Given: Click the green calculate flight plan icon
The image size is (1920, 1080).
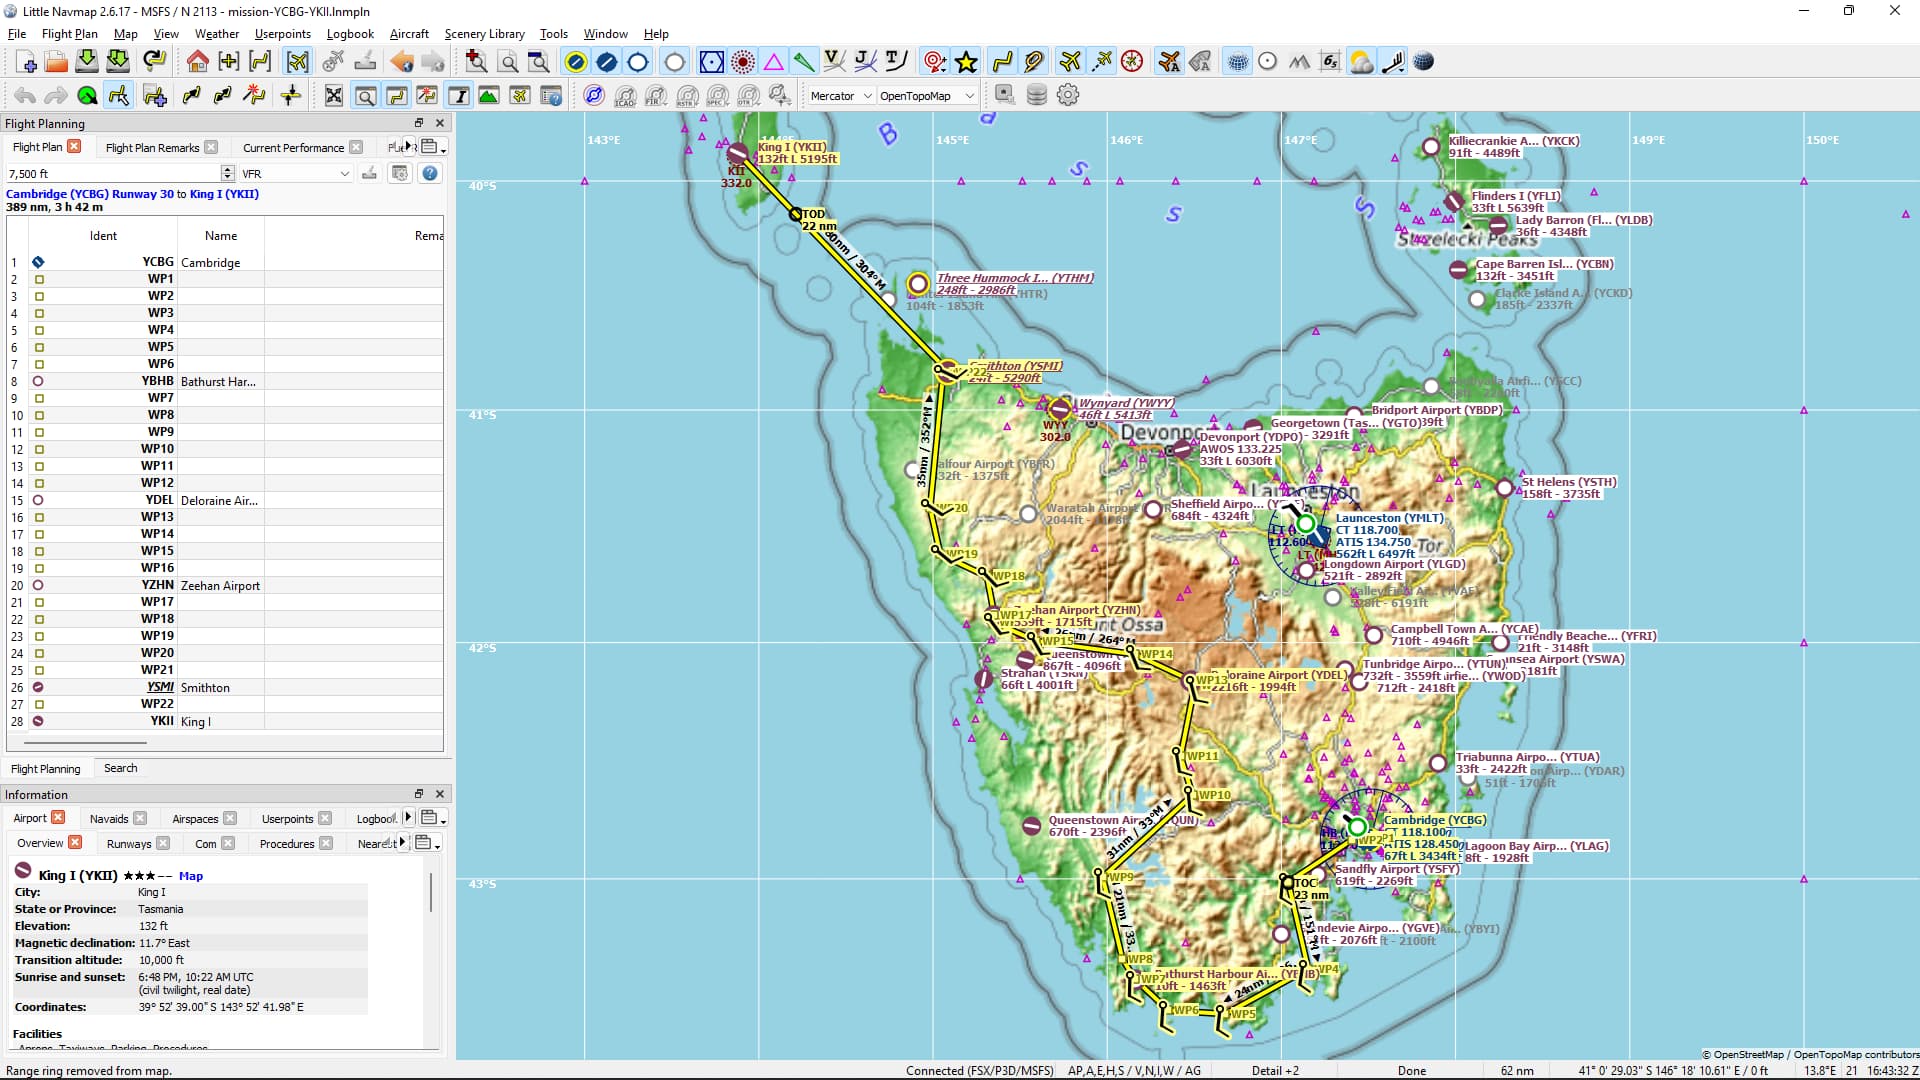Looking at the screenshot, I should 87,95.
